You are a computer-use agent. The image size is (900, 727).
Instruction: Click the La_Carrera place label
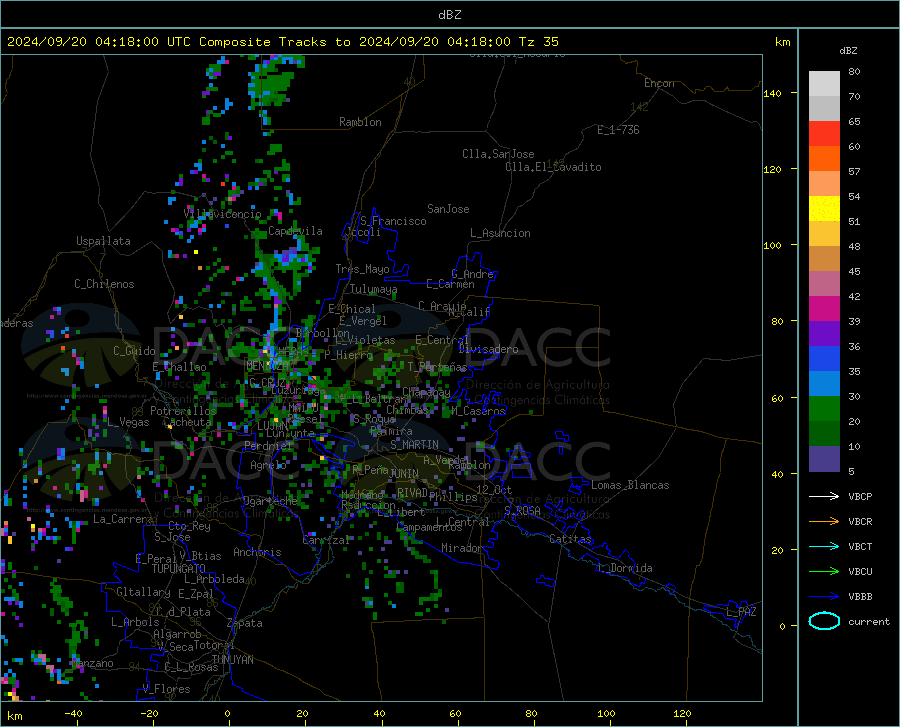coord(123,519)
